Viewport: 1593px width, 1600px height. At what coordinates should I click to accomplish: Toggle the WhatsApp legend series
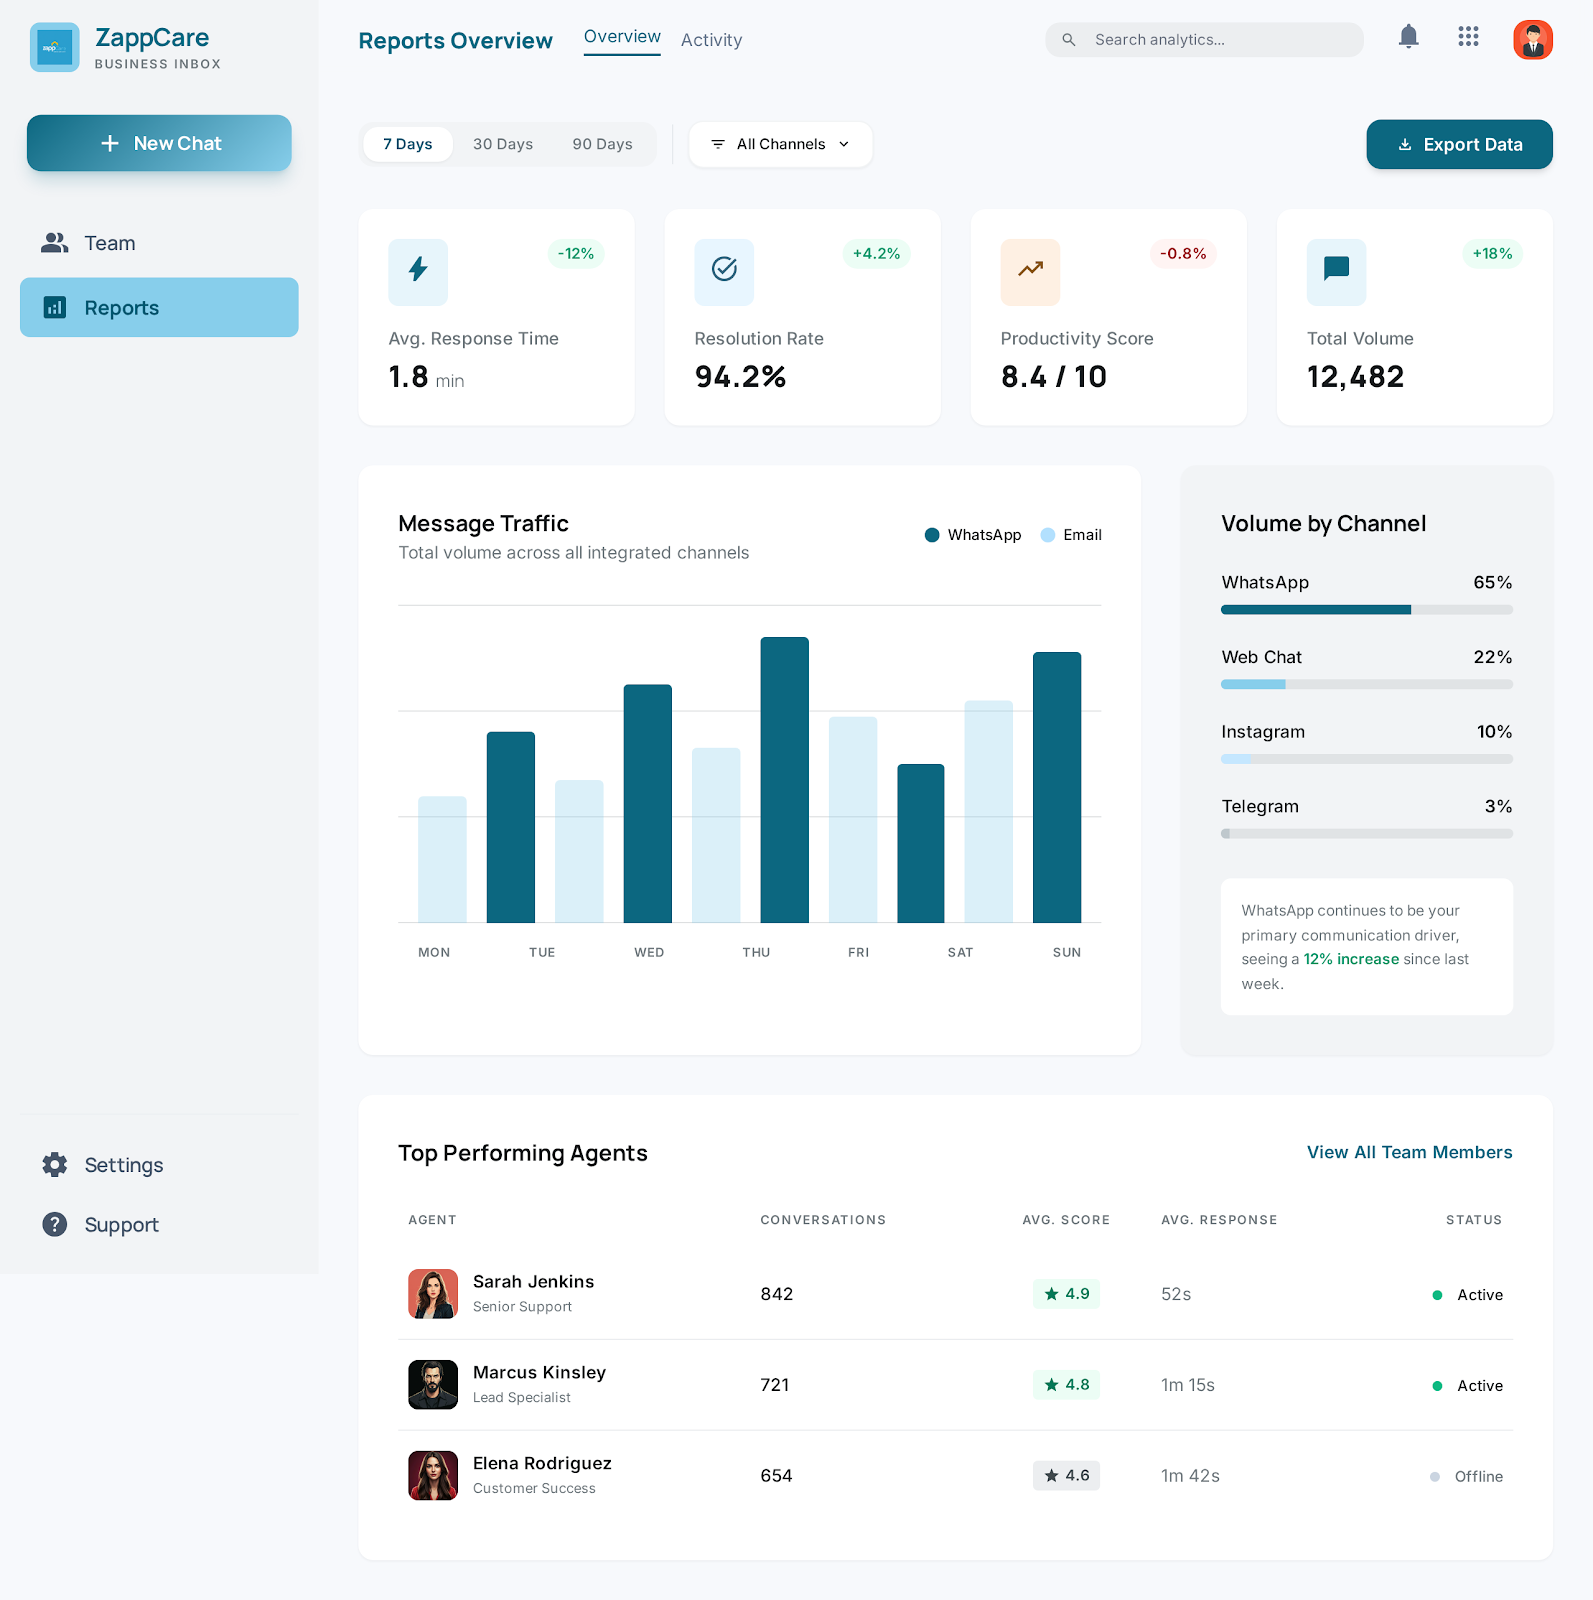tap(973, 535)
